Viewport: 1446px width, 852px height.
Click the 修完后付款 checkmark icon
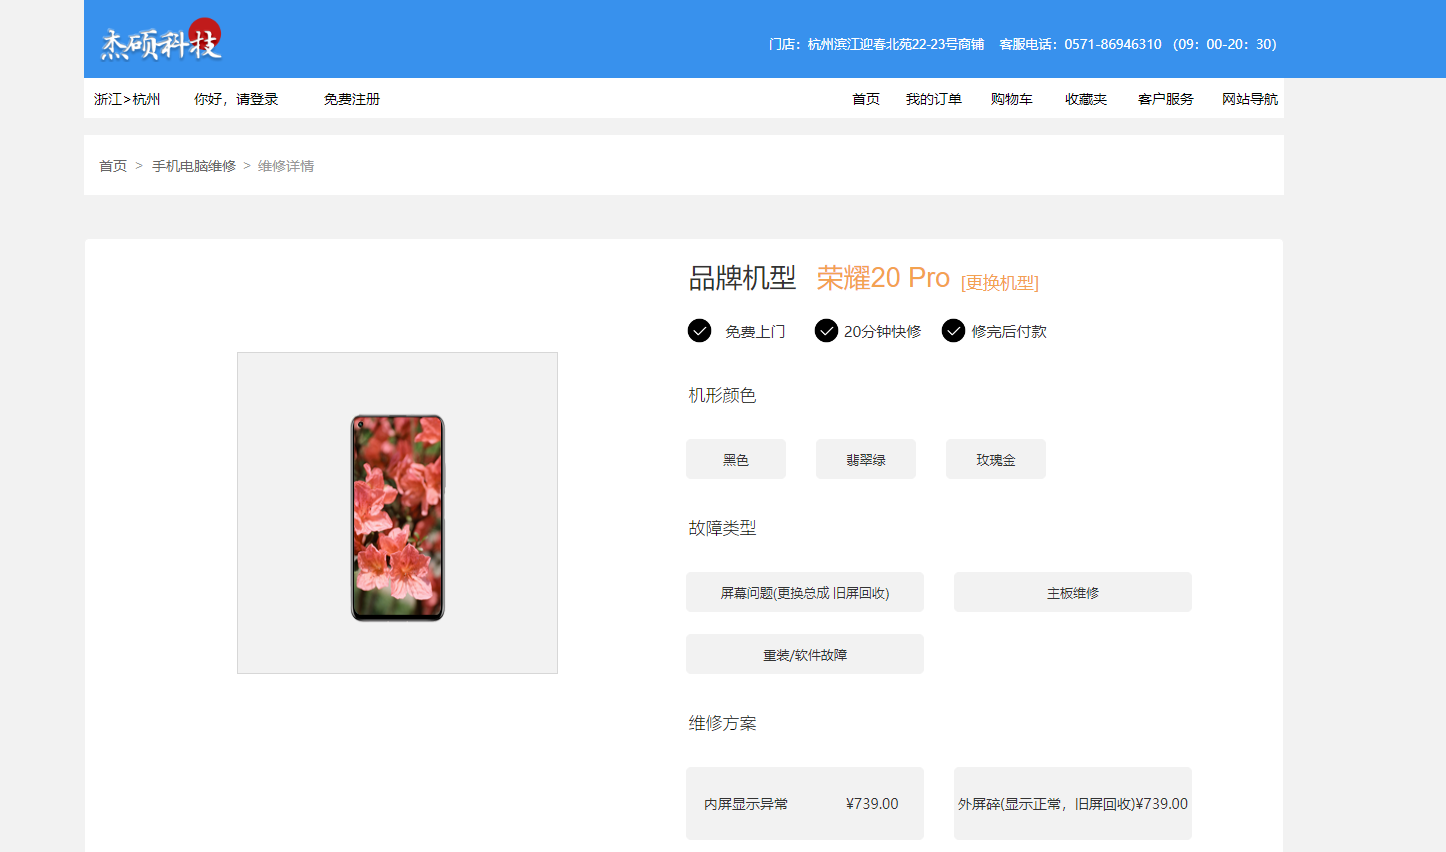953,331
